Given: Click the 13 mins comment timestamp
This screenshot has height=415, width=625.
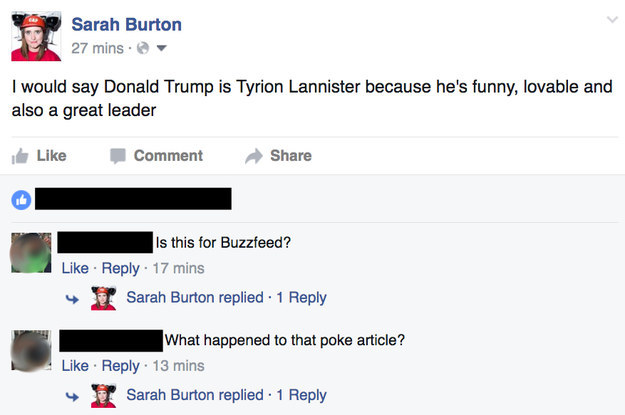Looking at the screenshot, I should (x=181, y=366).
